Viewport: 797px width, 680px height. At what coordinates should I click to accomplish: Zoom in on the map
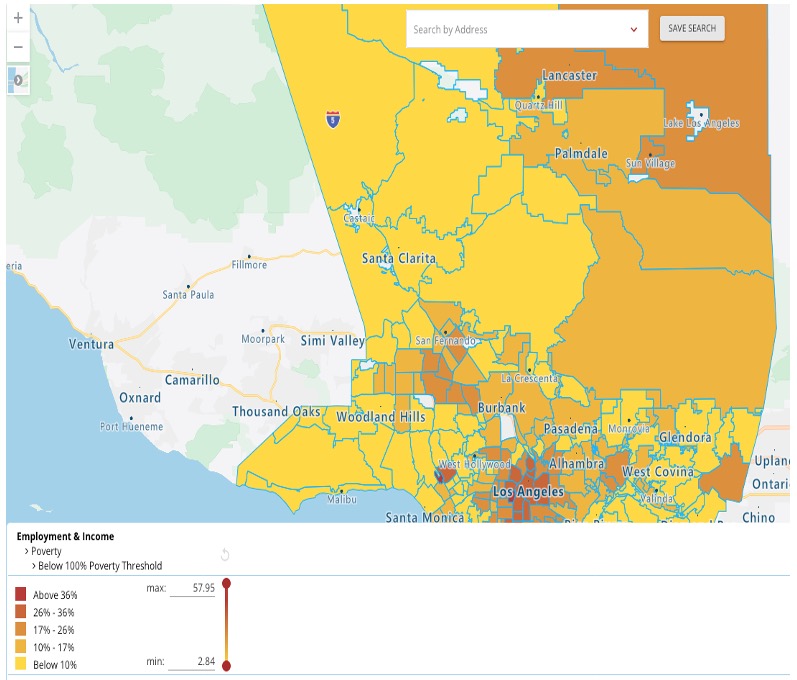(18, 18)
